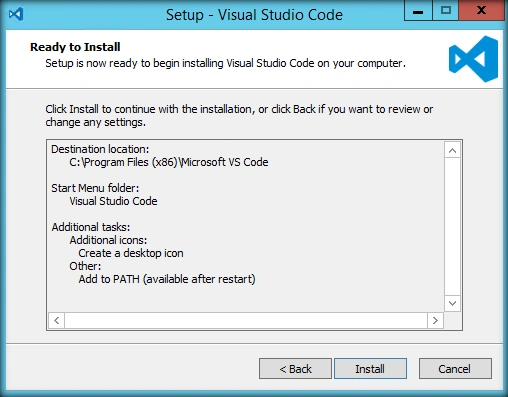This screenshot has width=508, height=397.
Task: Click 'Create a desktop icon' text line
Action: pyautogui.click(x=131, y=253)
